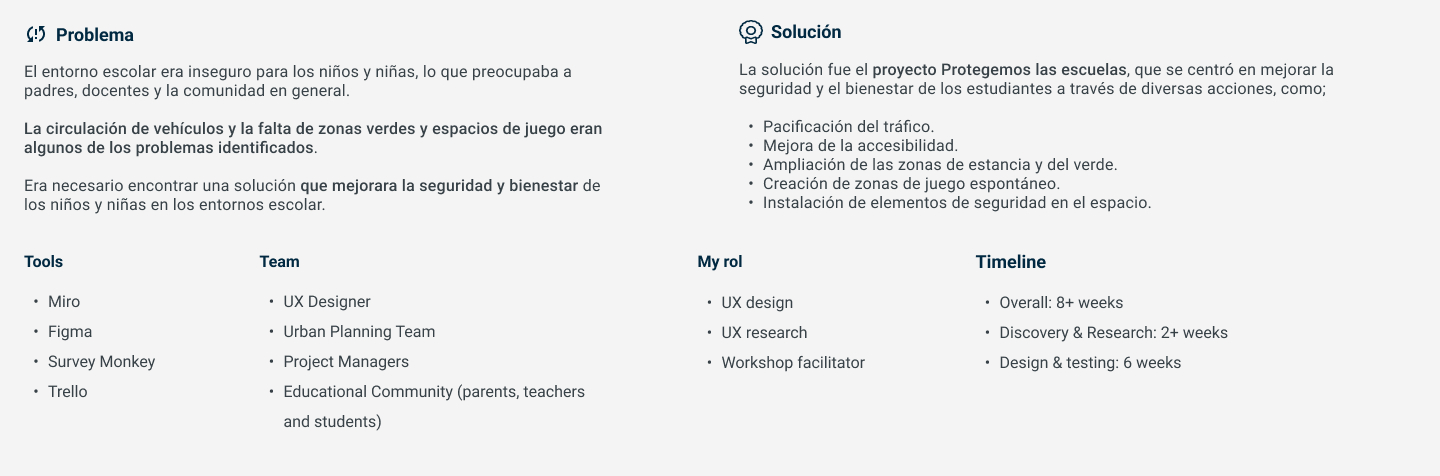The image size is (1440, 476).
Task: Click the Tools column heading
Action: pos(43,262)
